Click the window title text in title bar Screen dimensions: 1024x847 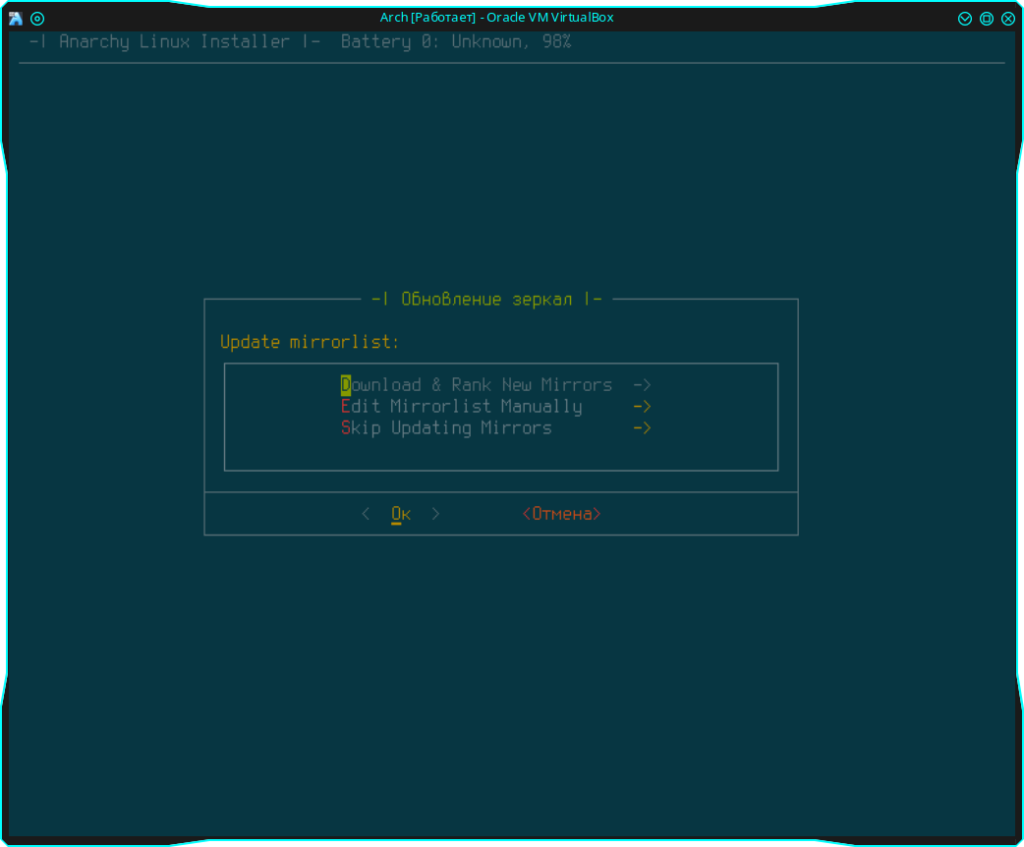point(496,18)
